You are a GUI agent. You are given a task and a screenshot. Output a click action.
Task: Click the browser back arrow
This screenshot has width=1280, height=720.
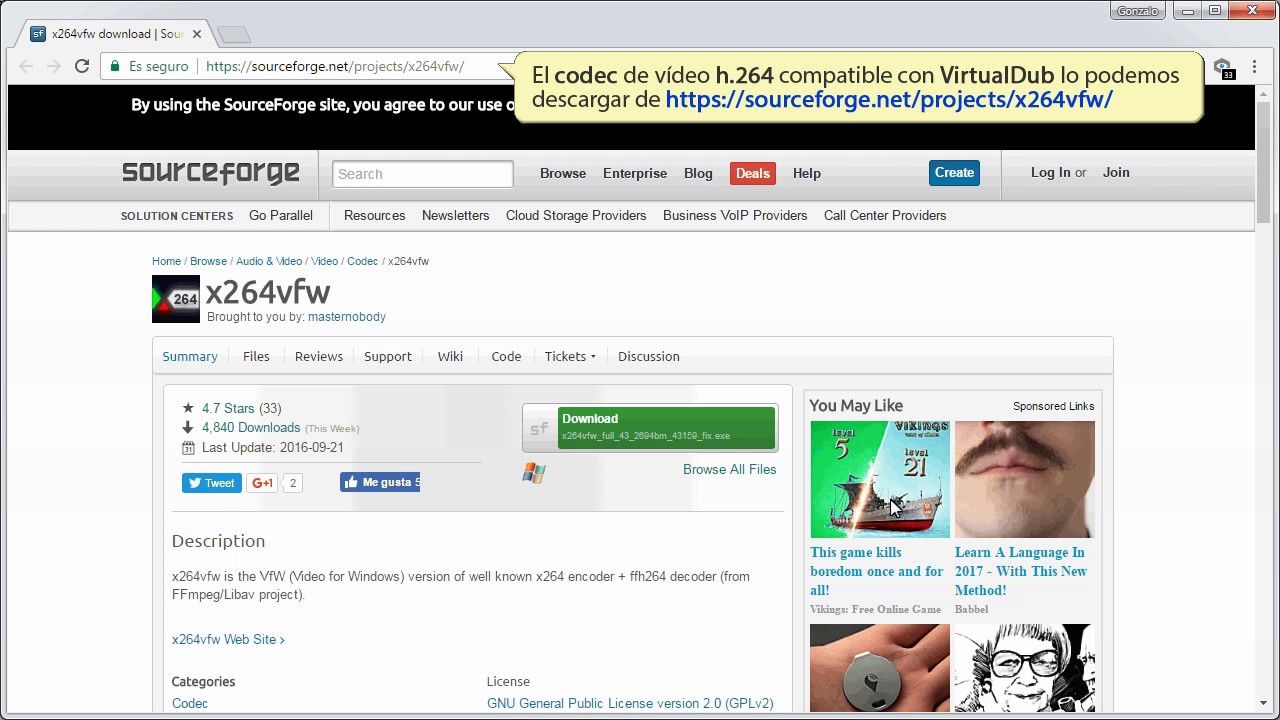tap(26, 66)
